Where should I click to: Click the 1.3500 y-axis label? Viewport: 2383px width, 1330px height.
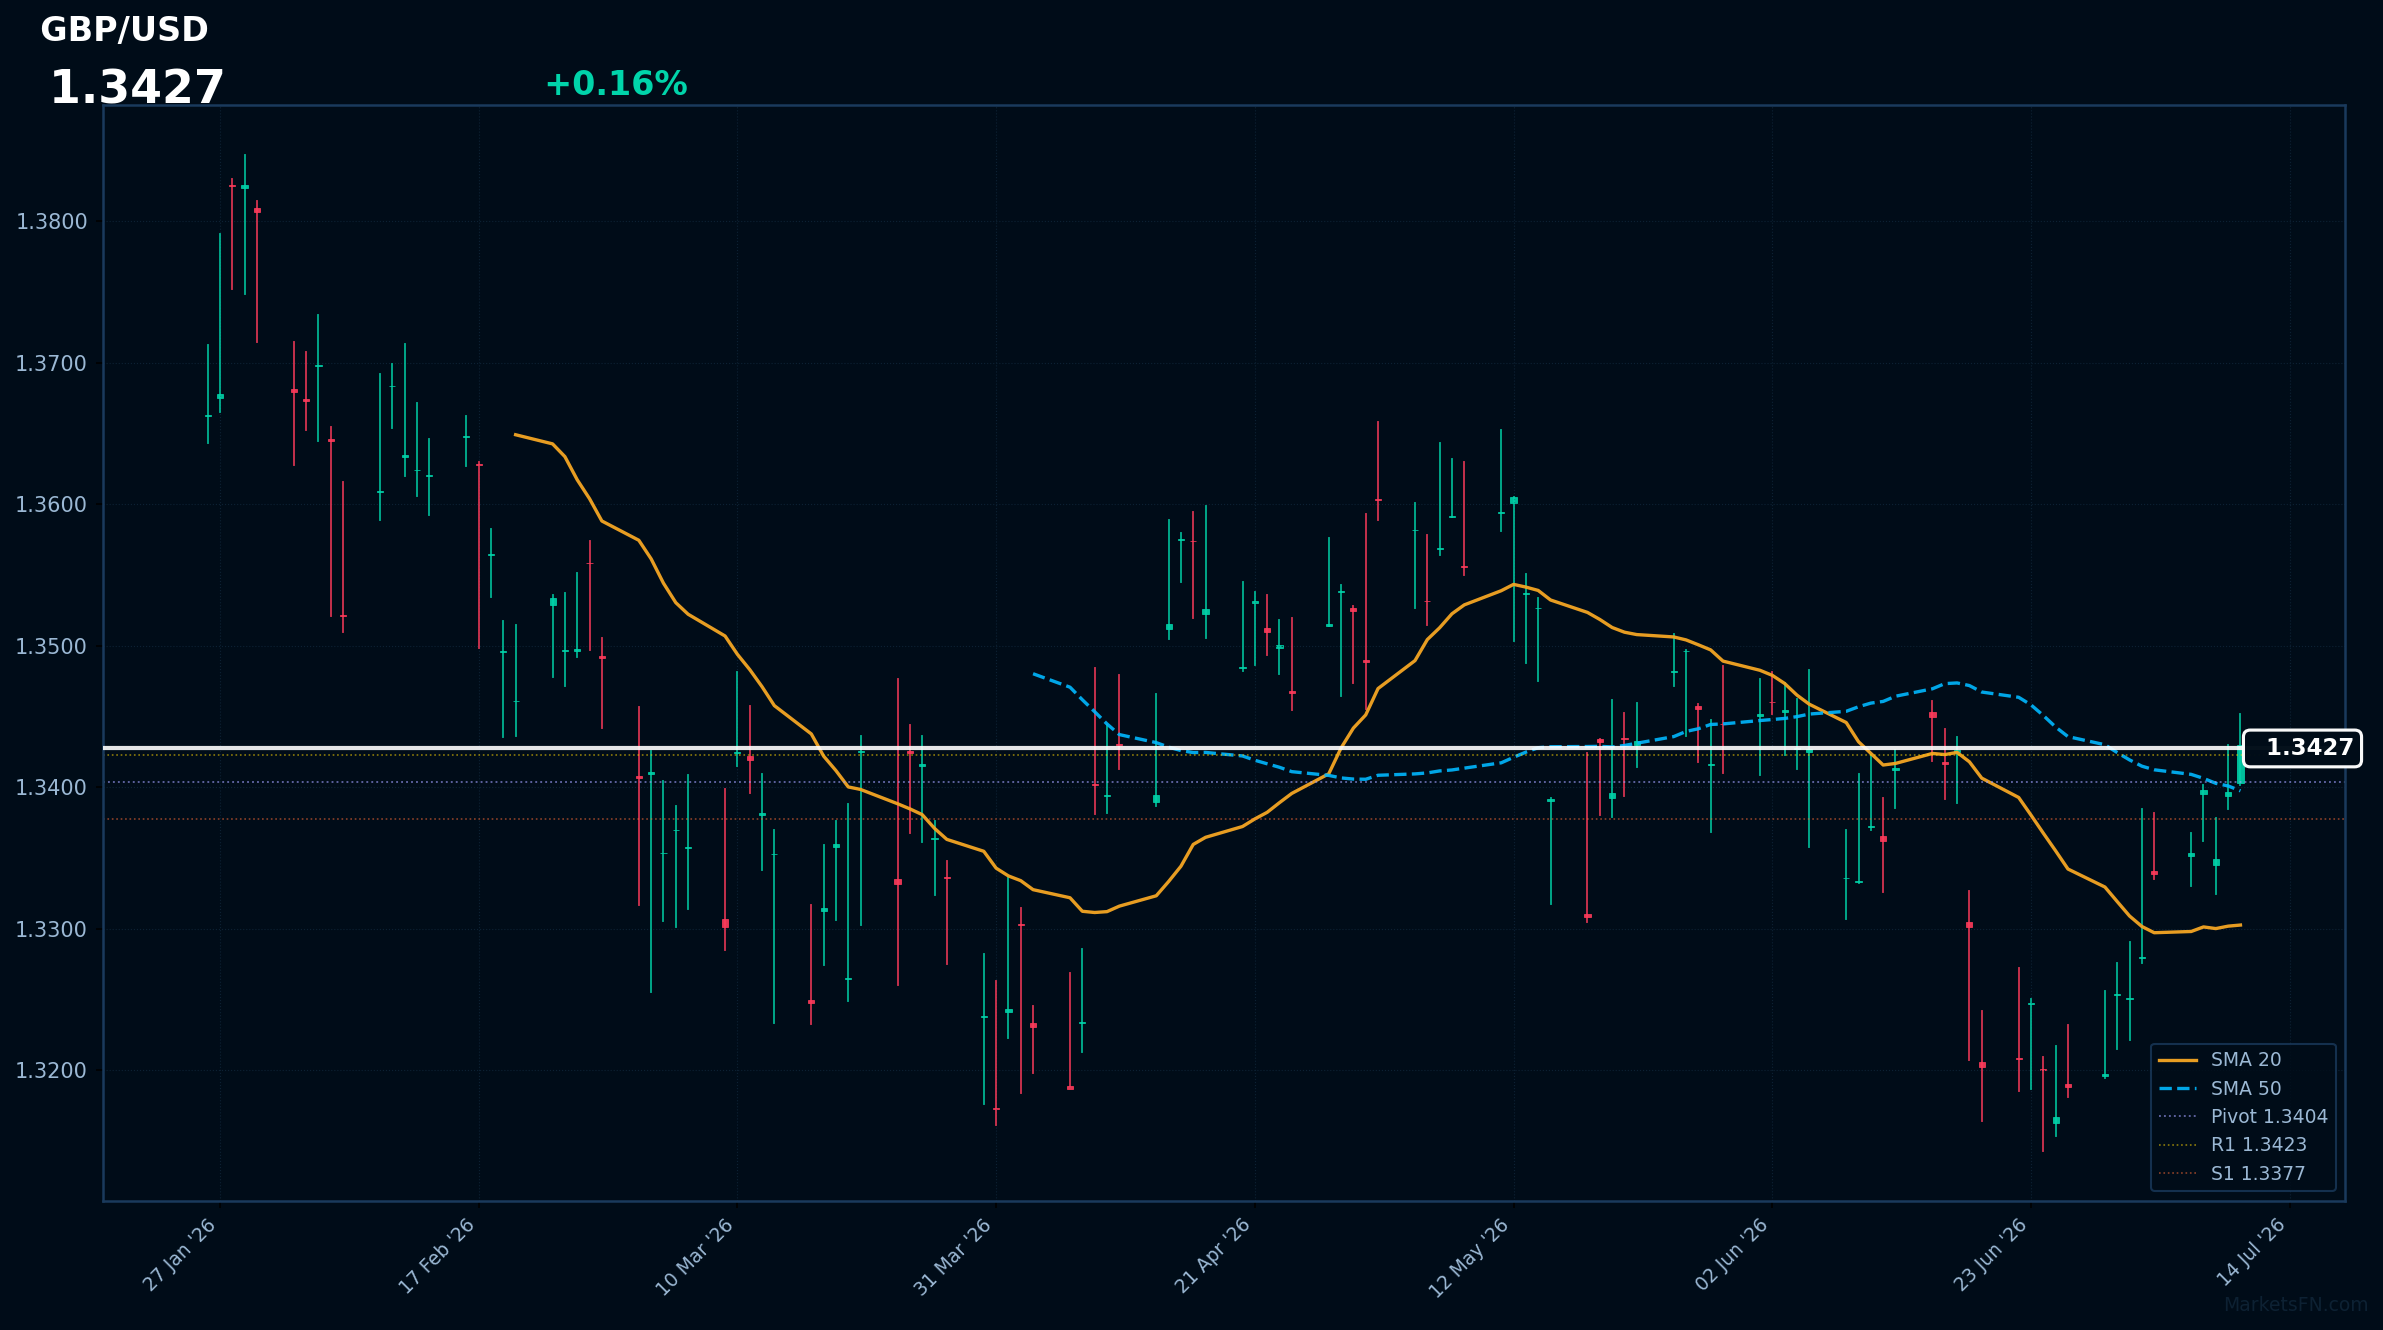tap(52, 647)
